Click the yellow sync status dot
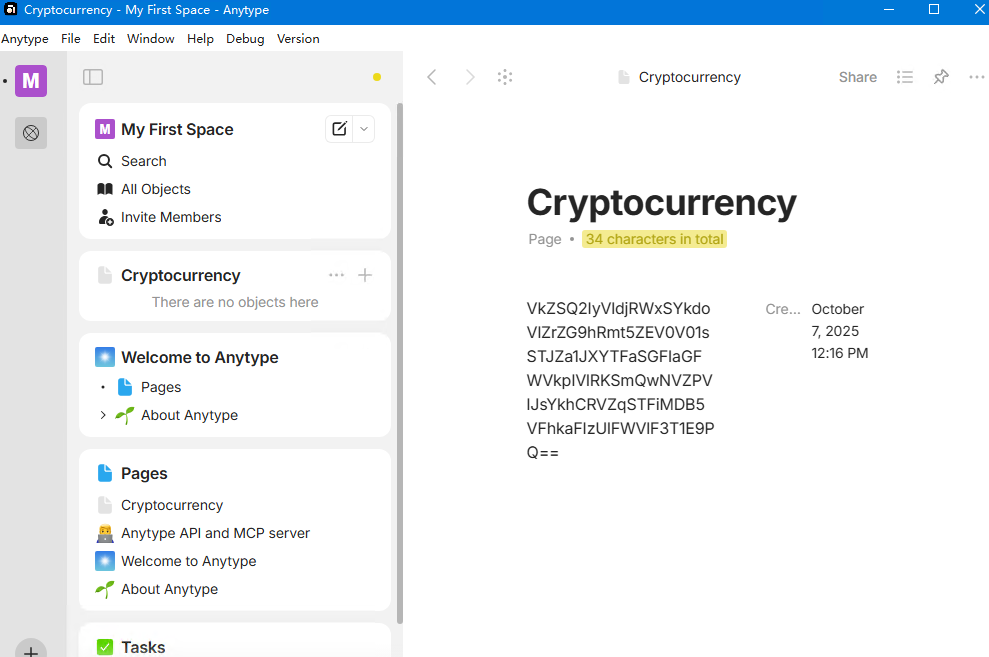 tap(377, 77)
